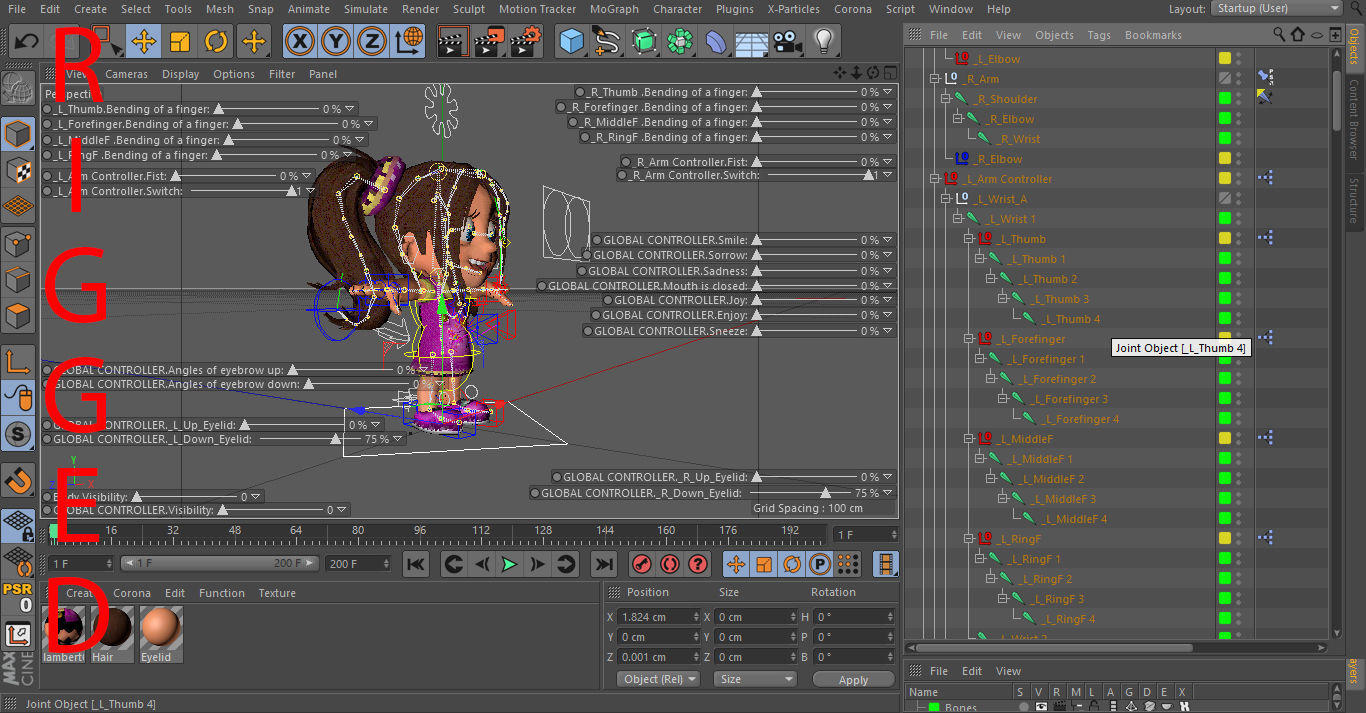Select the Live Selection tool
1366x713 pixels.
(107, 42)
